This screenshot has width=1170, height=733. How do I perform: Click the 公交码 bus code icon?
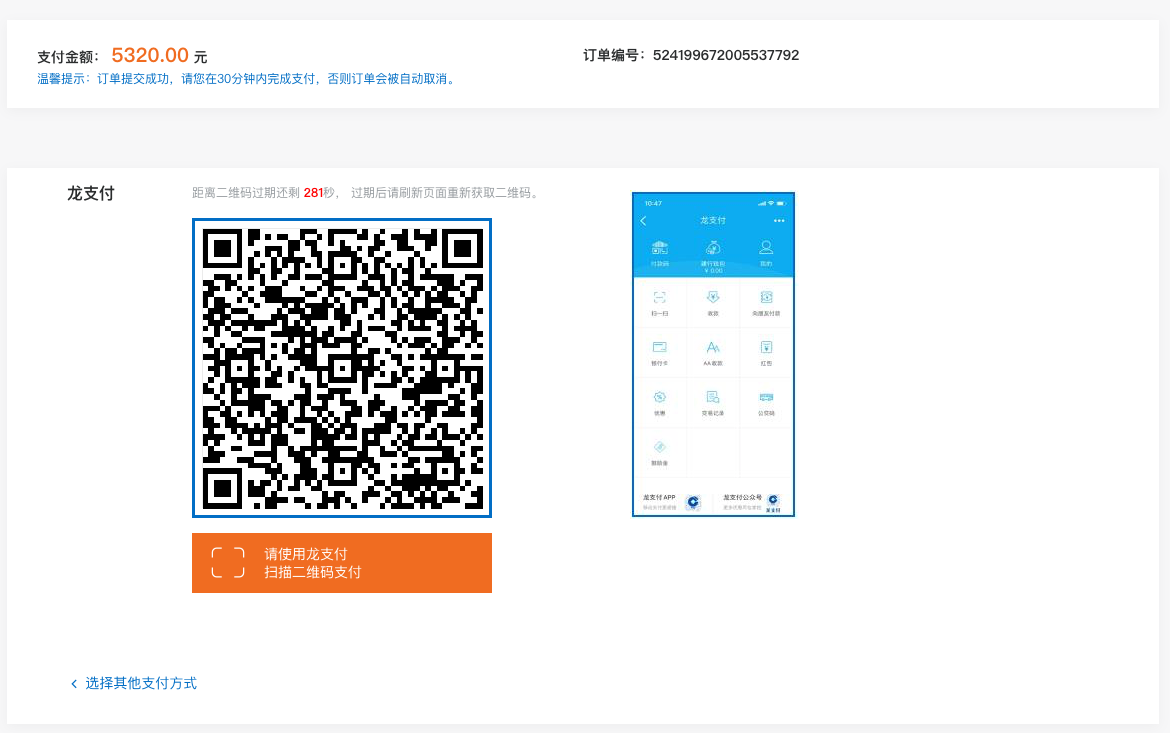click(x=766, y=397)
